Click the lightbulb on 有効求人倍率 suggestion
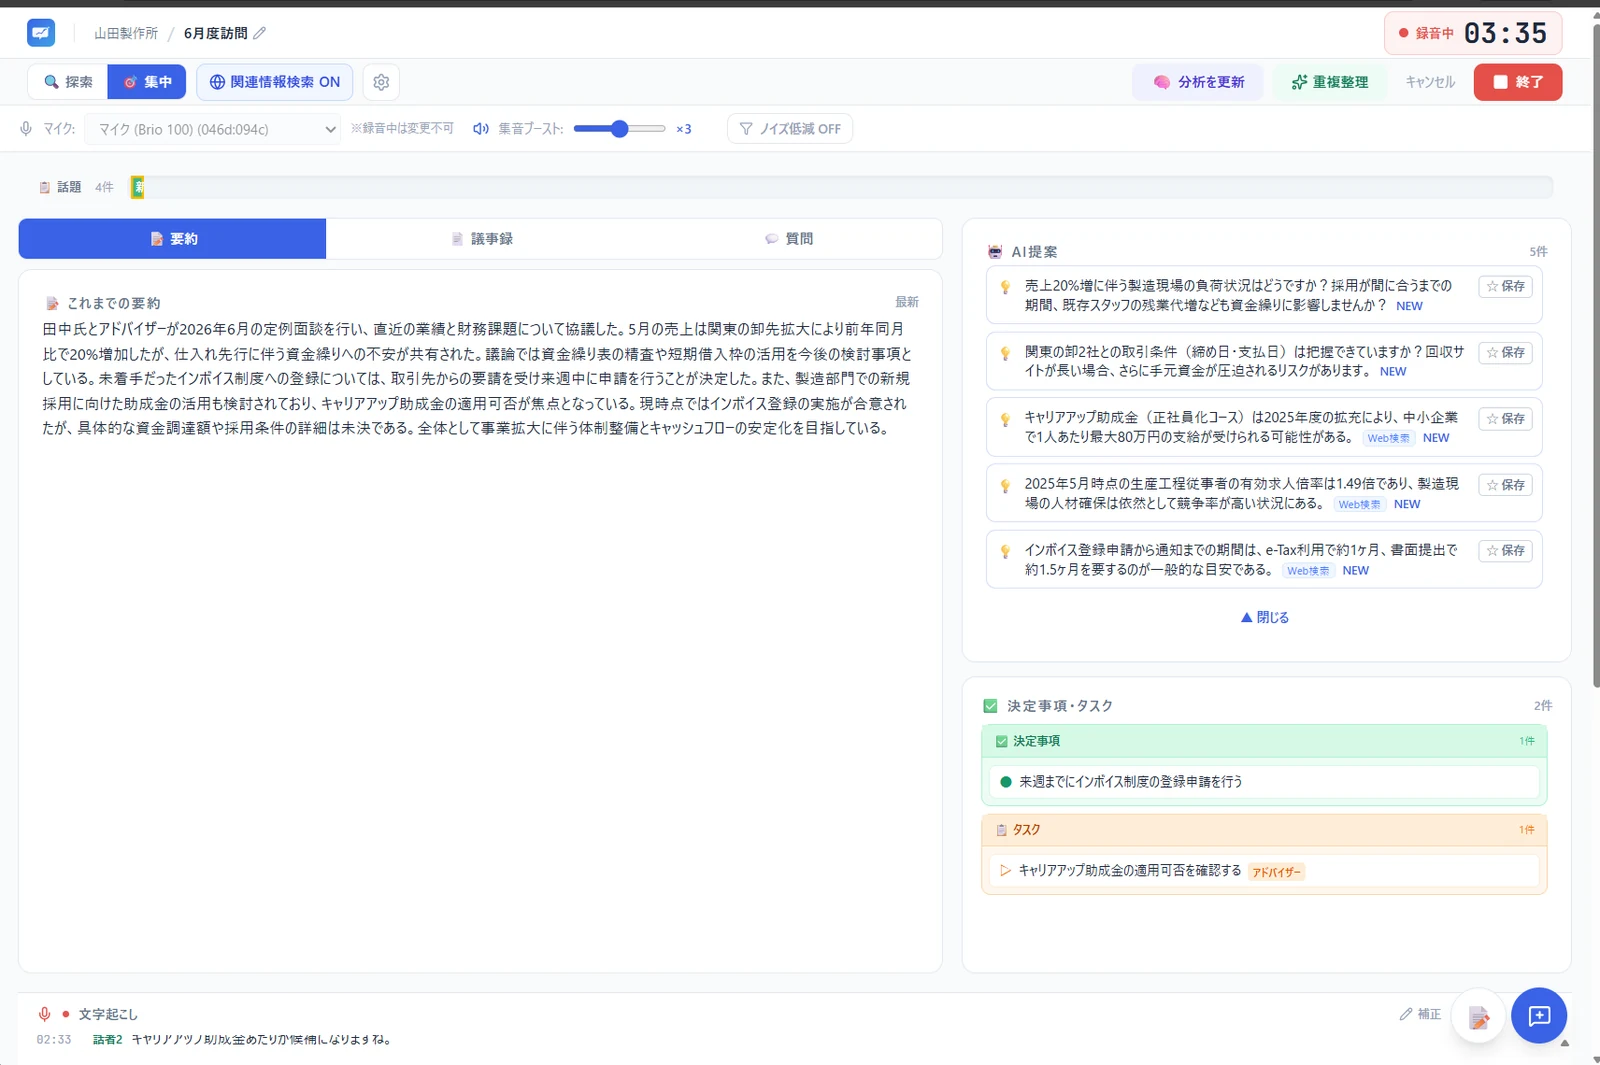The image size is (1600, 1065). (1005, 485)
